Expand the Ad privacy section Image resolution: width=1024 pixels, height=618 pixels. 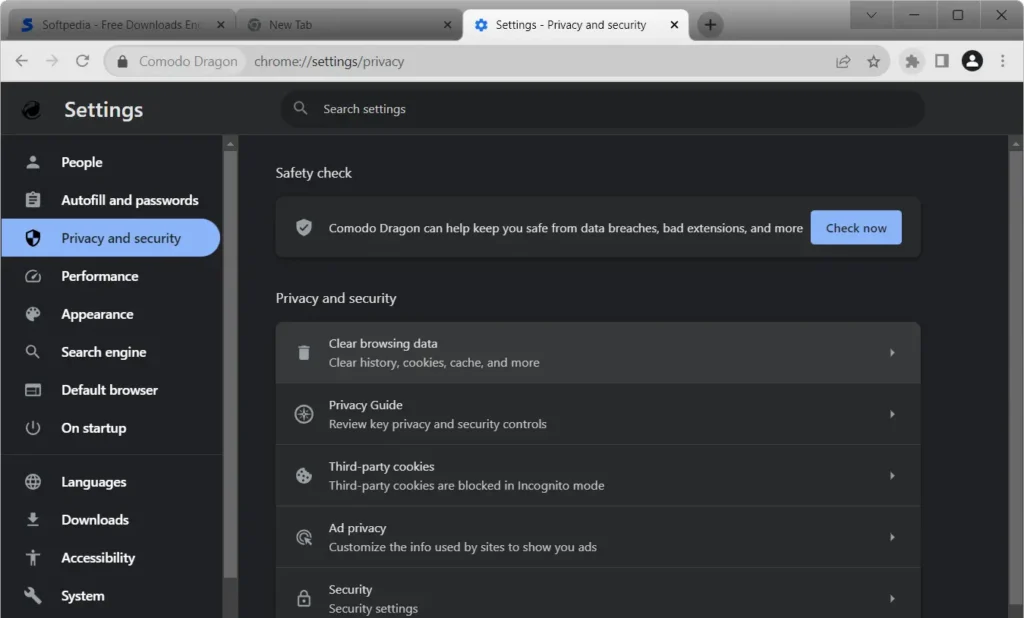[x=598, y=536]
